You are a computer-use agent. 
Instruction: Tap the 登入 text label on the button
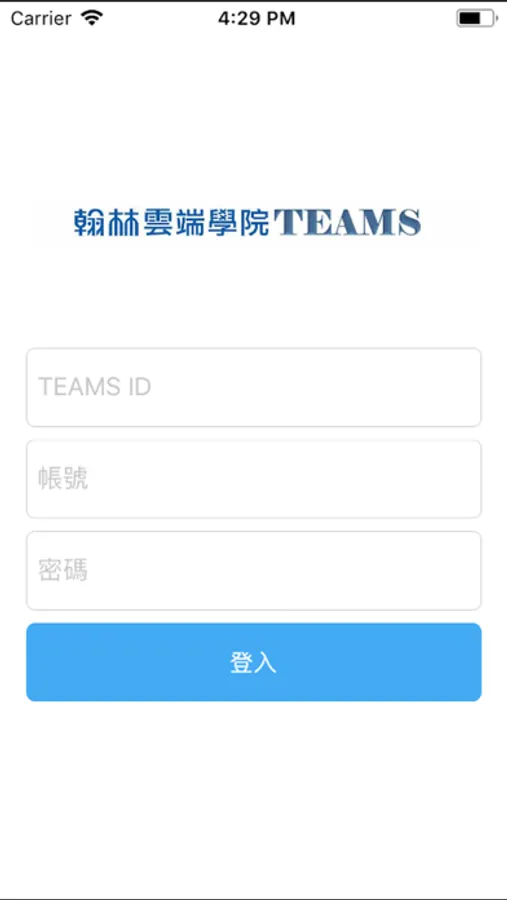click(x=253, y=662)
